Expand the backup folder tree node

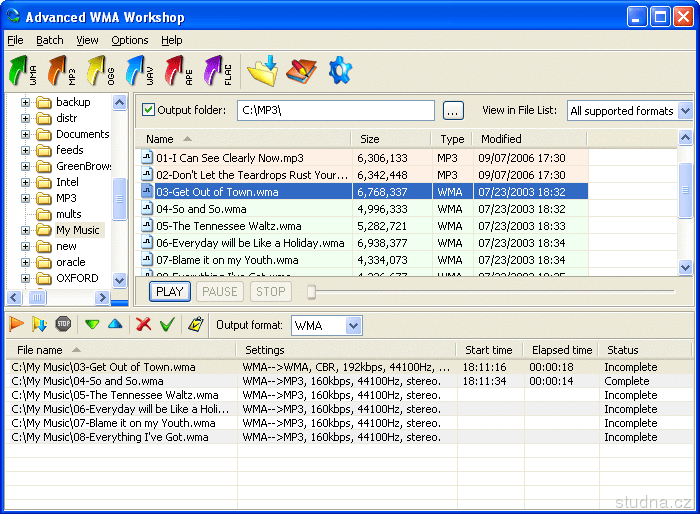click(25, 102)
